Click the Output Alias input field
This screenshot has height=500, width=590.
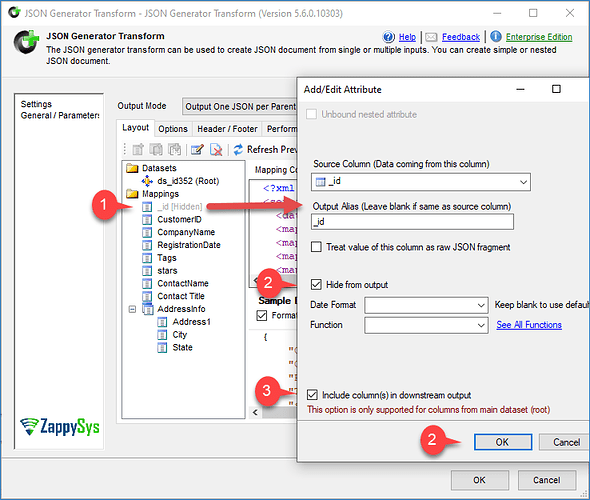(x=412, y=222)
